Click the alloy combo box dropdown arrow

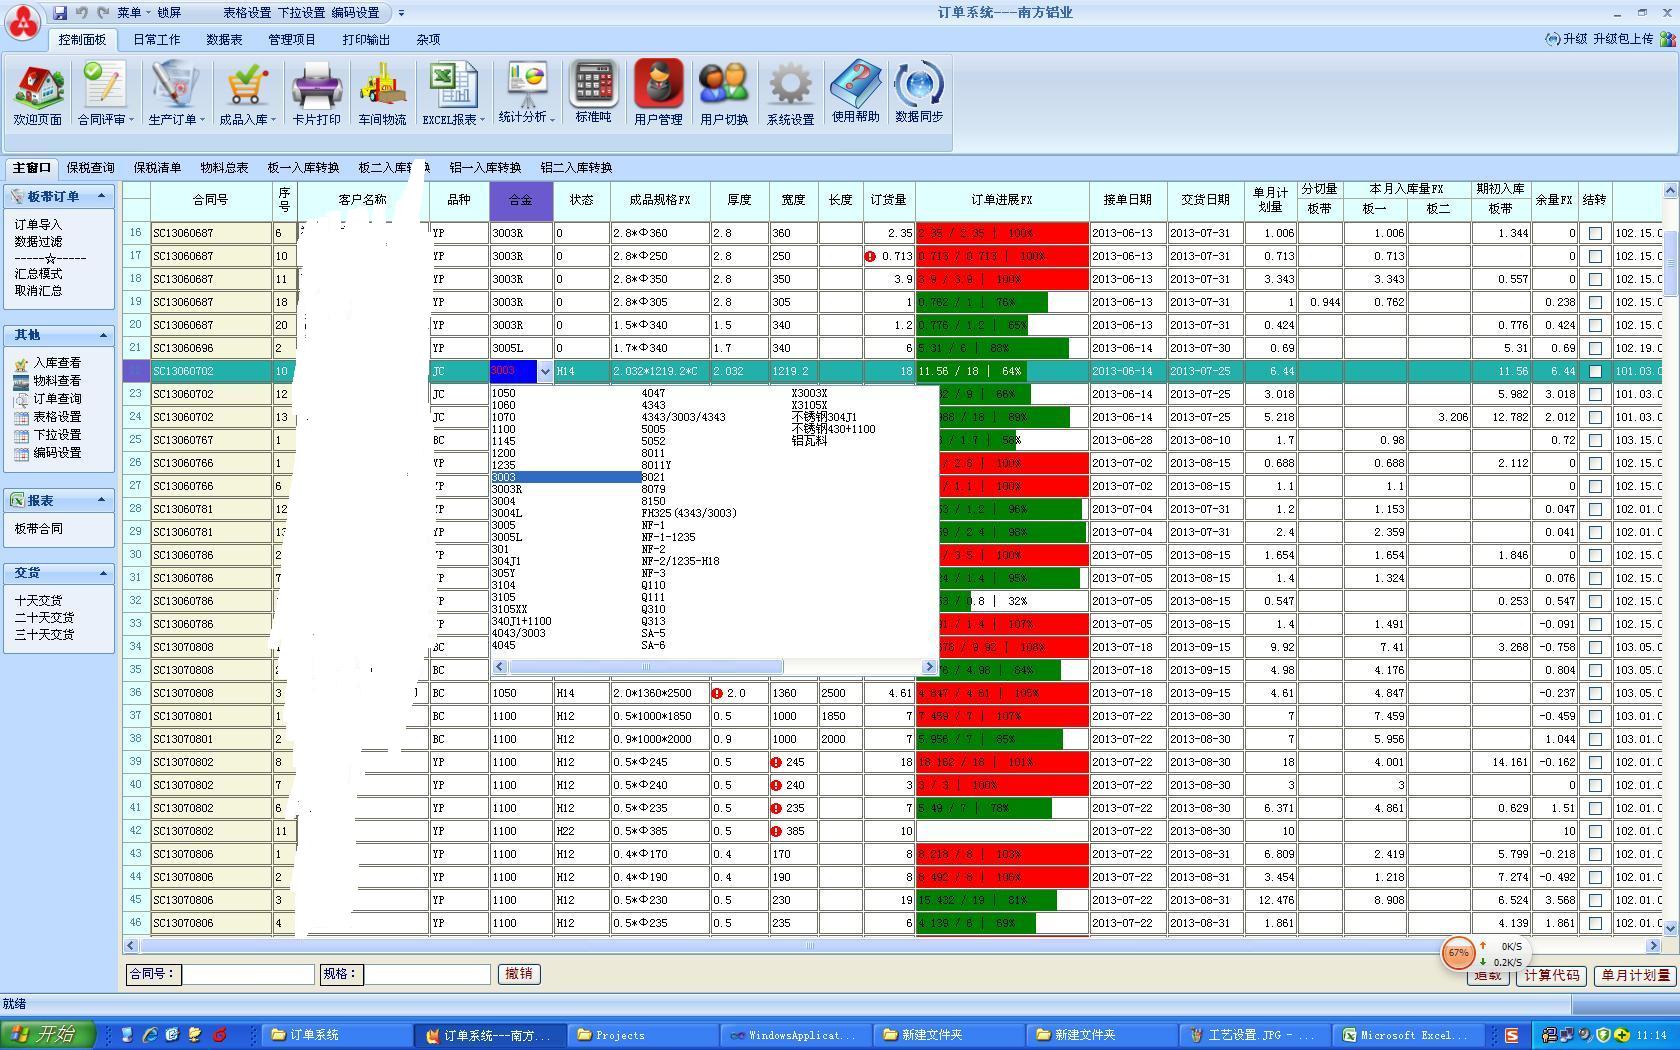(545, 371)
